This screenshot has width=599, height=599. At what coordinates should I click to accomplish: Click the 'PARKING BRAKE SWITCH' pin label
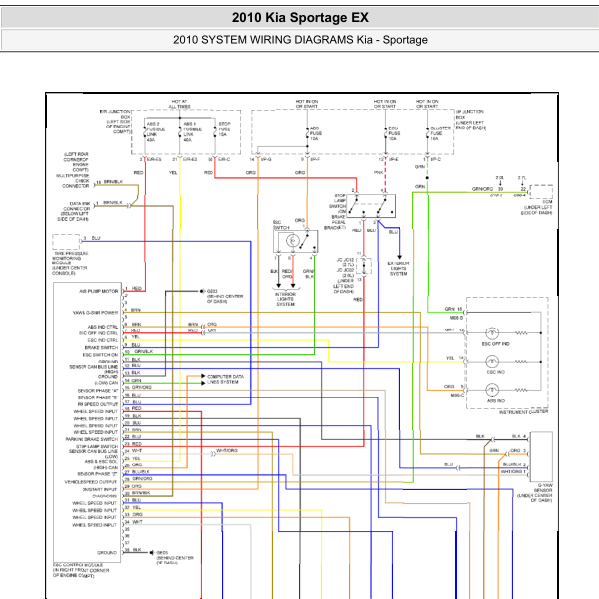tap(92, 439)
